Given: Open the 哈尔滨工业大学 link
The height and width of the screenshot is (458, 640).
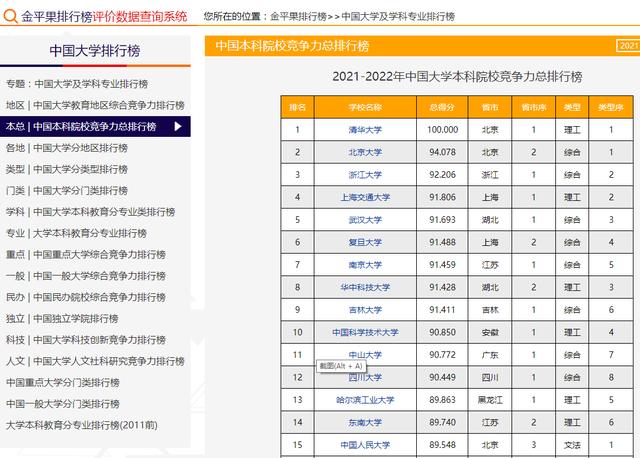Looking at the screenshot, I should (365, 400).
